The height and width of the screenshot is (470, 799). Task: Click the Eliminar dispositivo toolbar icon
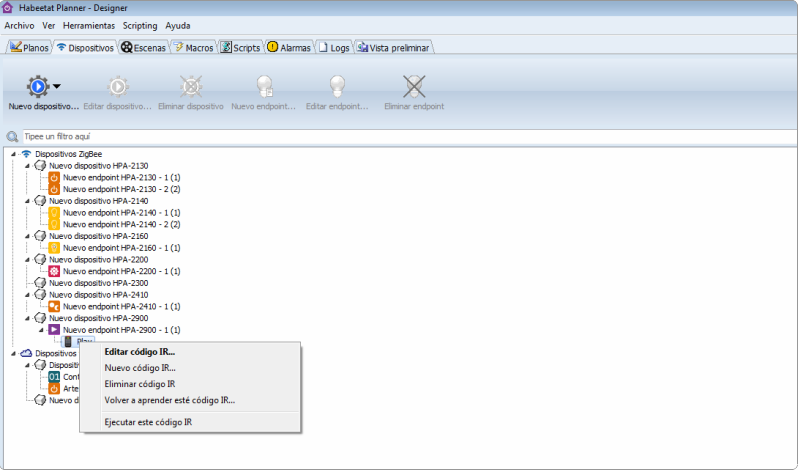coord(191,86)
